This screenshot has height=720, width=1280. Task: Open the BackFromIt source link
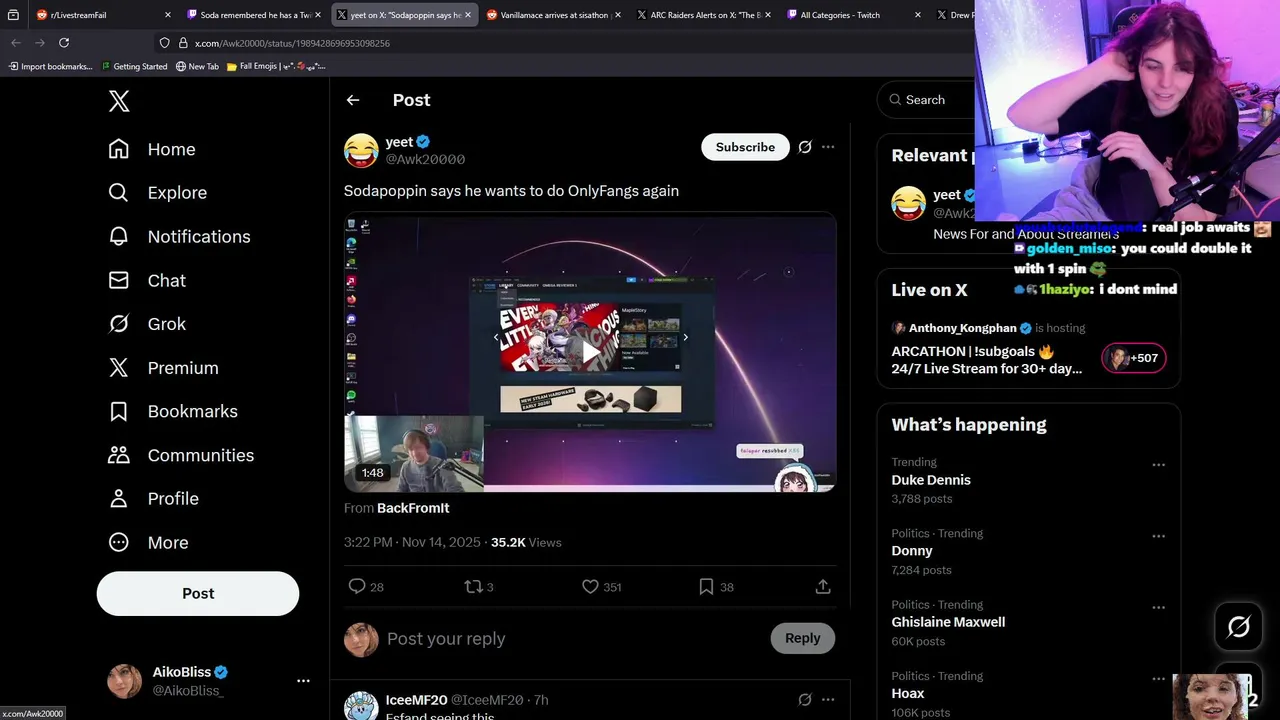pyautogui.click(x=413, y=508)
